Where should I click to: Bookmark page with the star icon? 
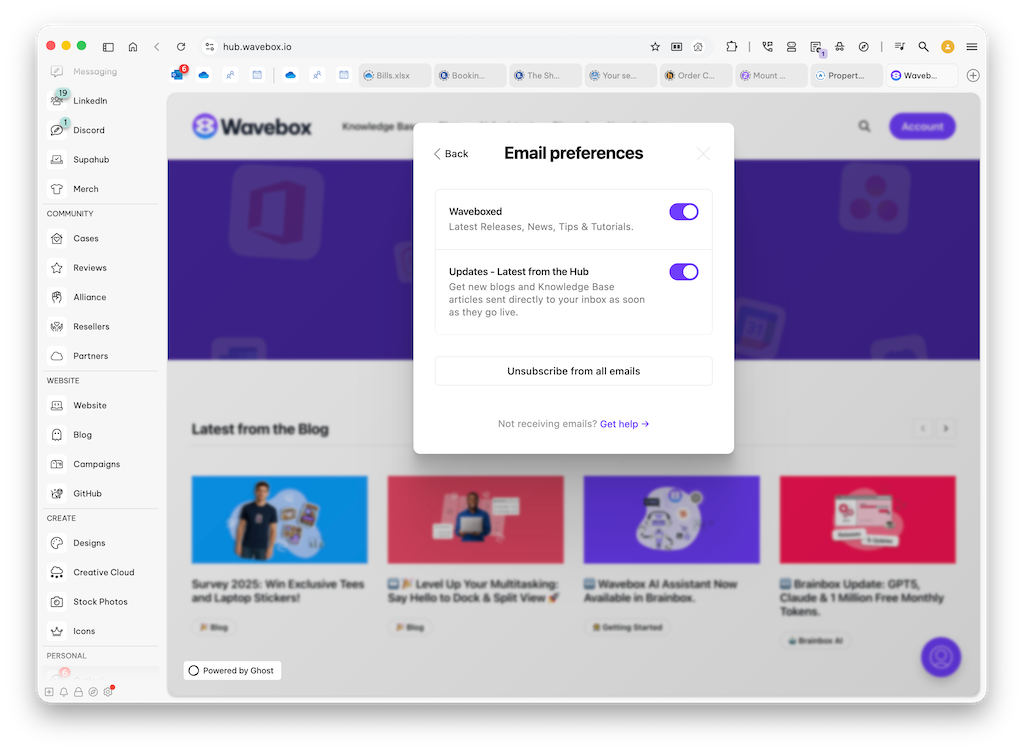pyautogui.click(x=655, y=47)
